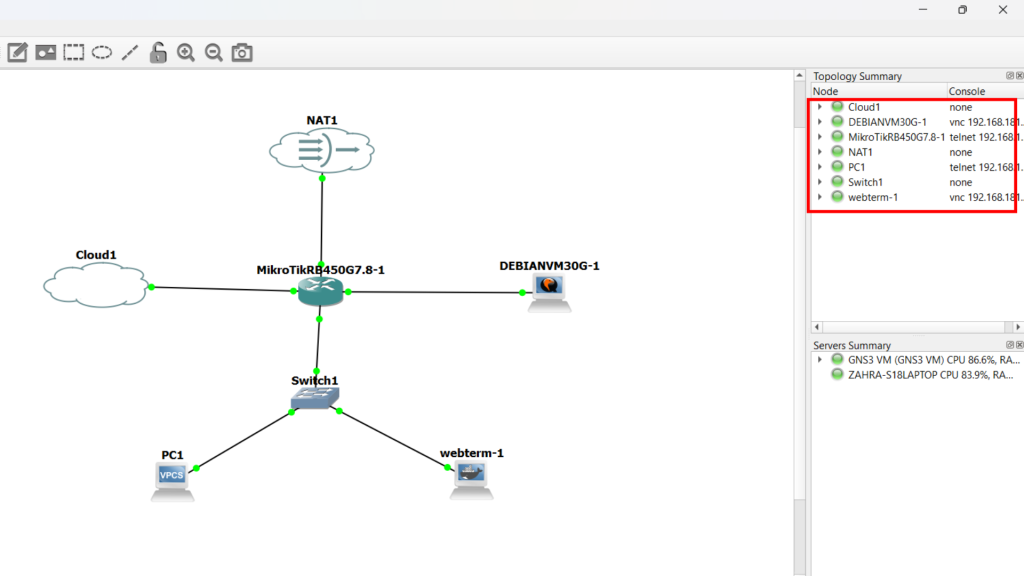Select DEBIANVM30G-1 in the Topology Summary list
The image size is (1024, 576).
tap(887, 122)
